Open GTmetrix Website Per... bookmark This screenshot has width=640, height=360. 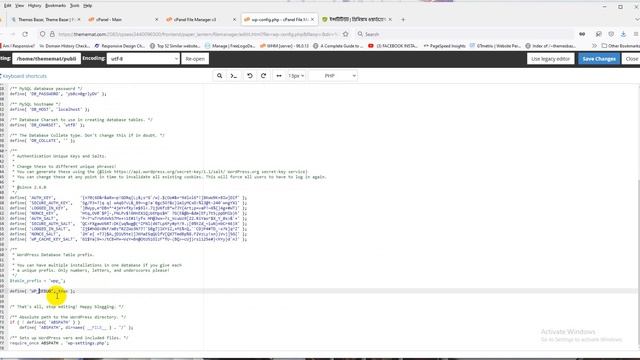click(496, 46)
